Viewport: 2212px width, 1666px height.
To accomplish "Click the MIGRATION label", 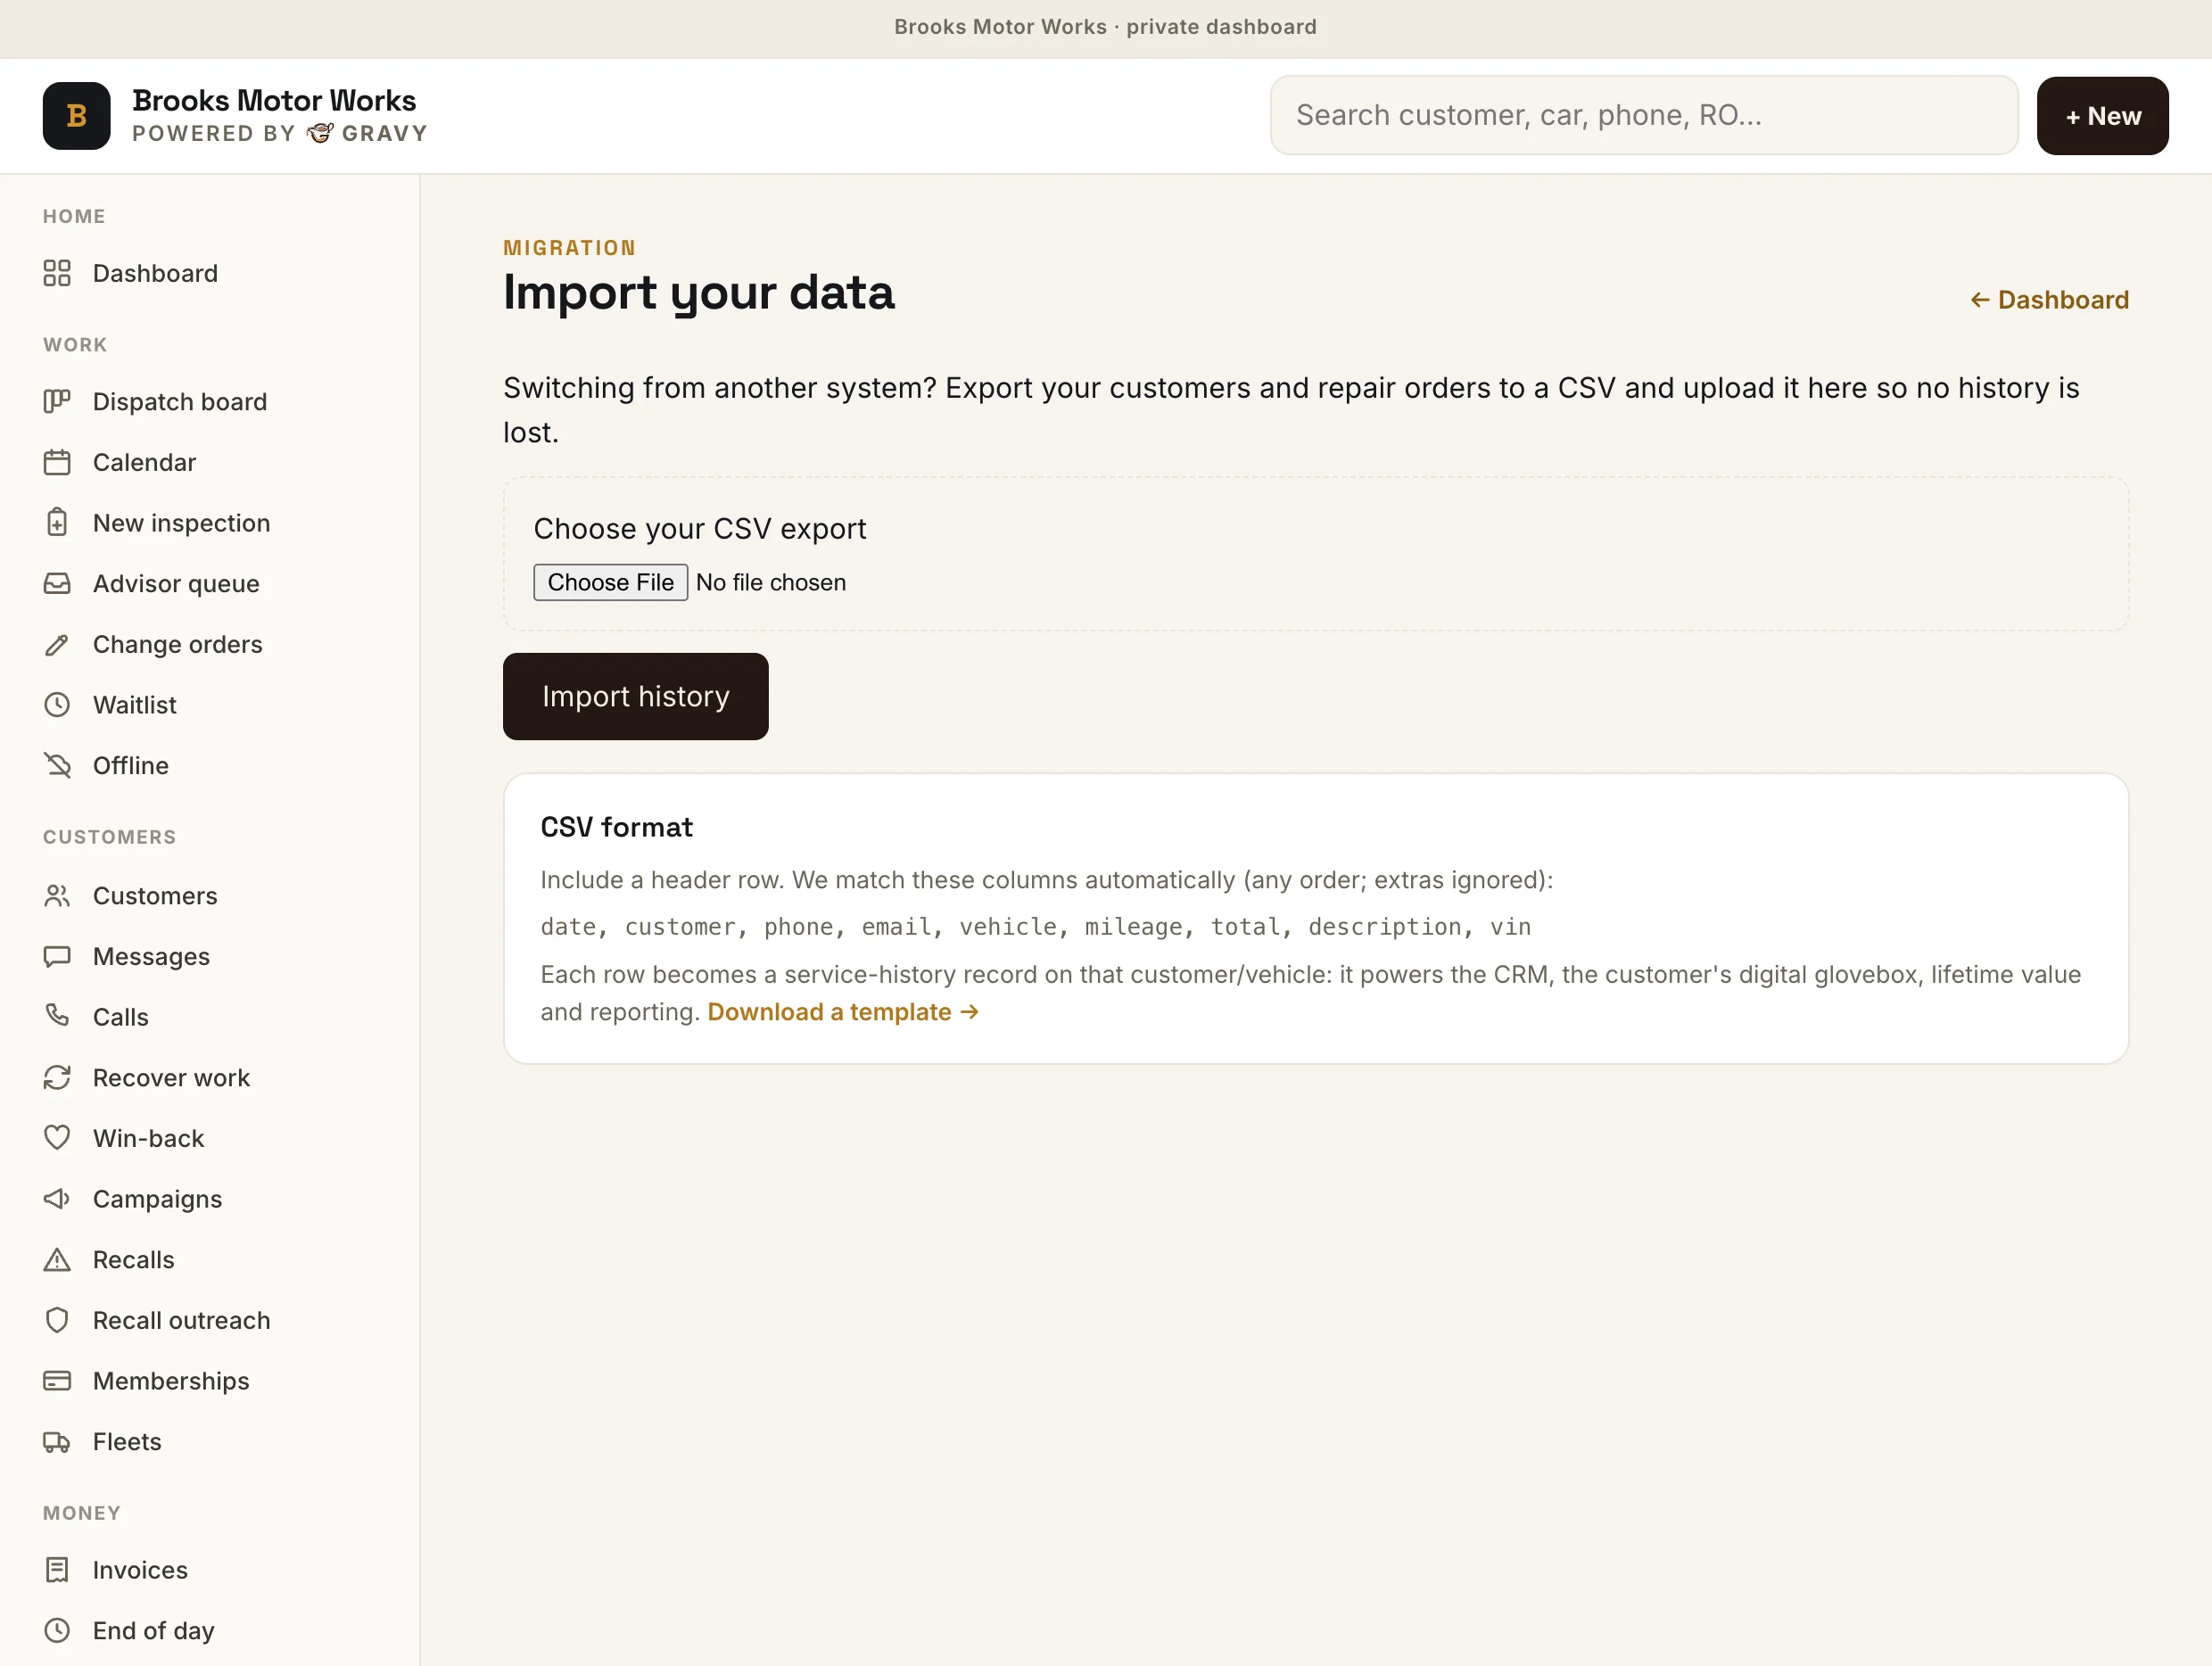I will pos(569,247).
